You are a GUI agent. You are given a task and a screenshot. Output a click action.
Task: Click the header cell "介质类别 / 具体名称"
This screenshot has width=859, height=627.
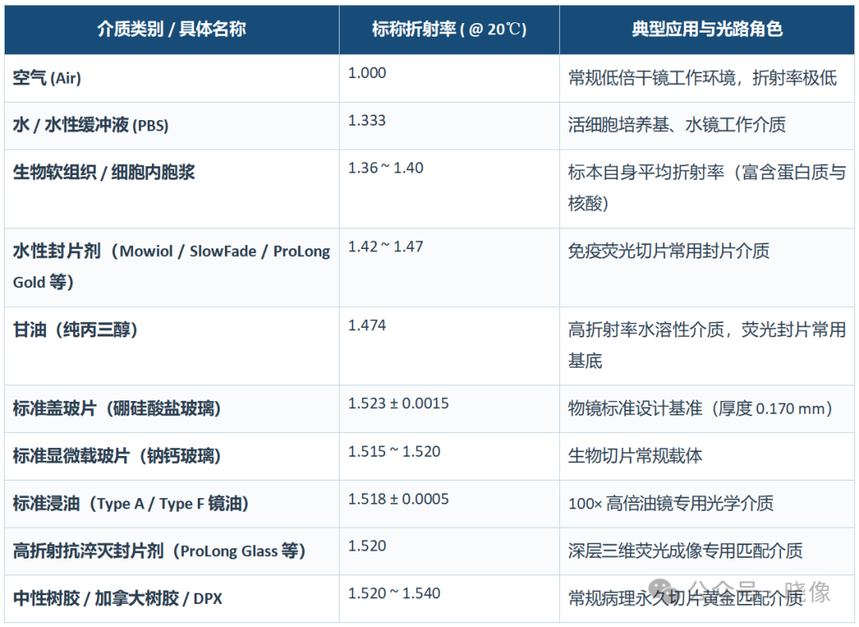[x=171, y=29]
